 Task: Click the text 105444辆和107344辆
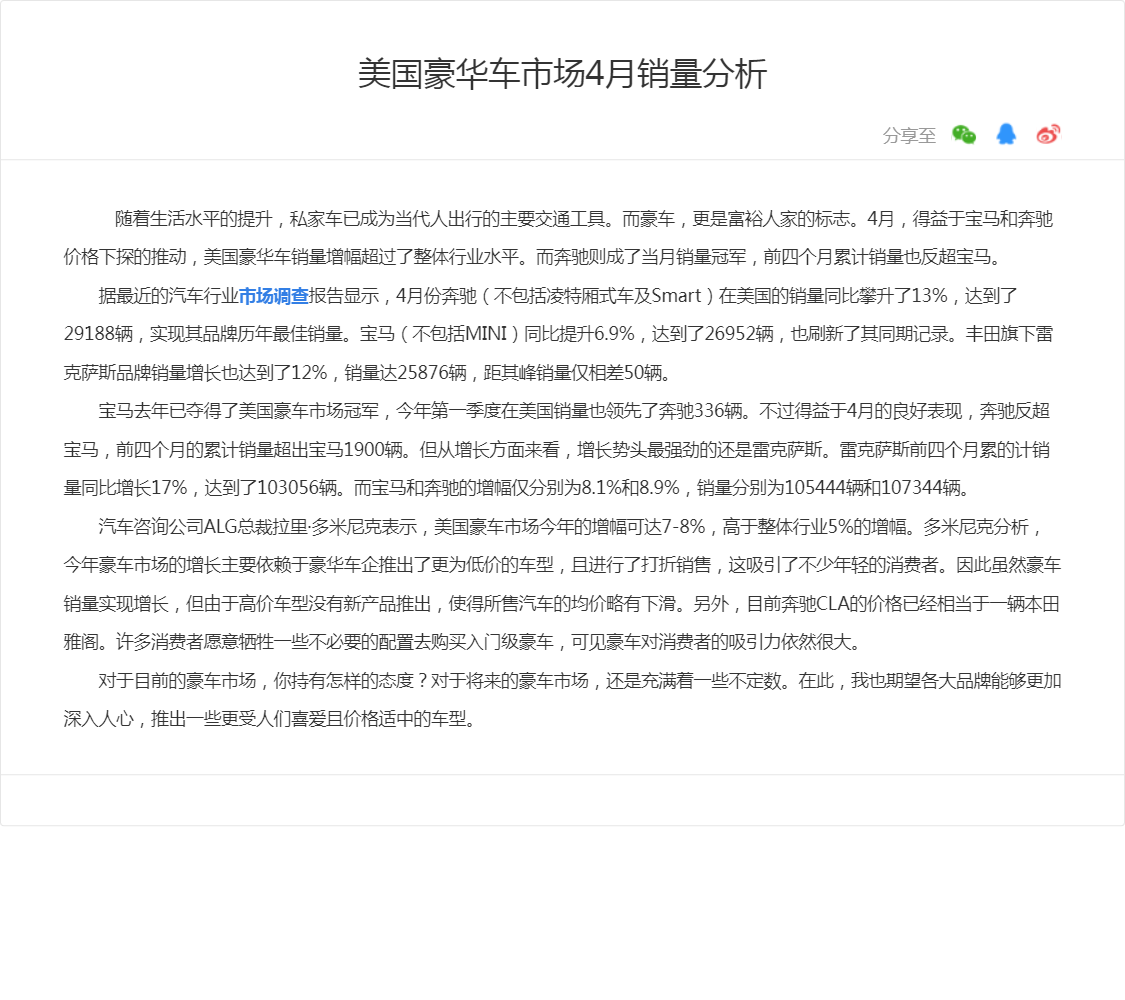tap(873, 488)
